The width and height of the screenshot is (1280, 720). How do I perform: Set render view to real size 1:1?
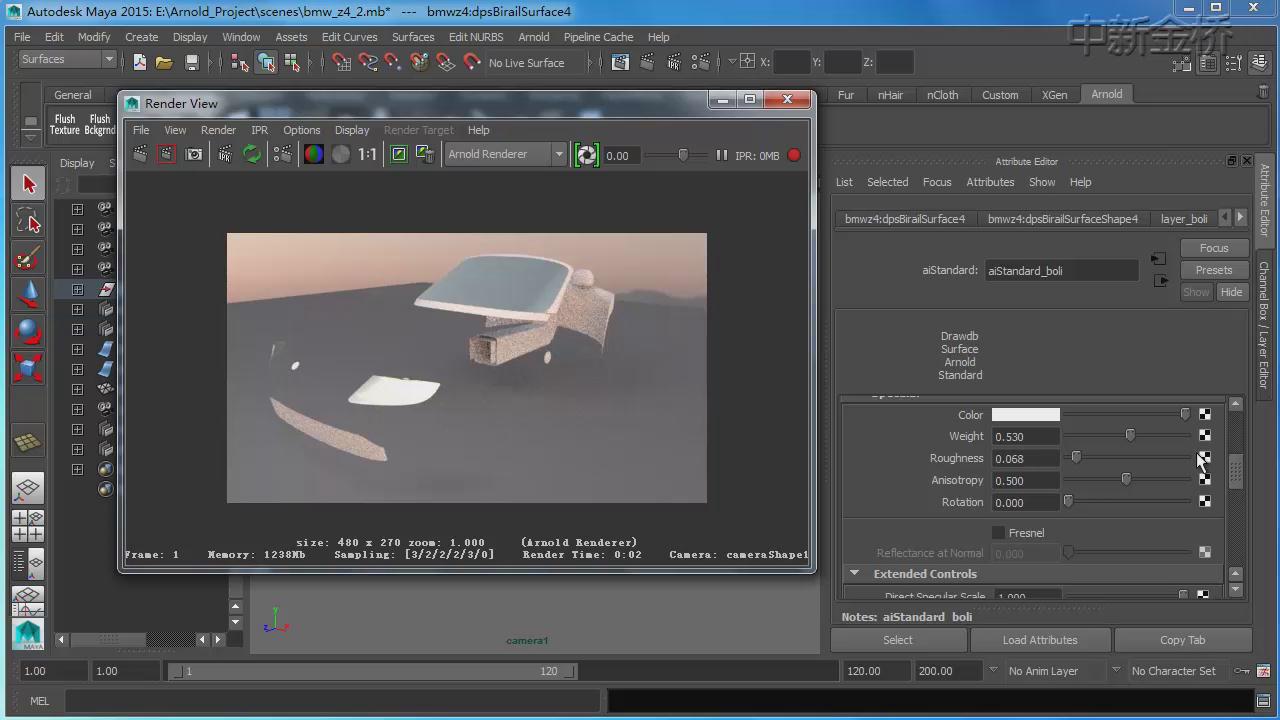coord(367,154)
